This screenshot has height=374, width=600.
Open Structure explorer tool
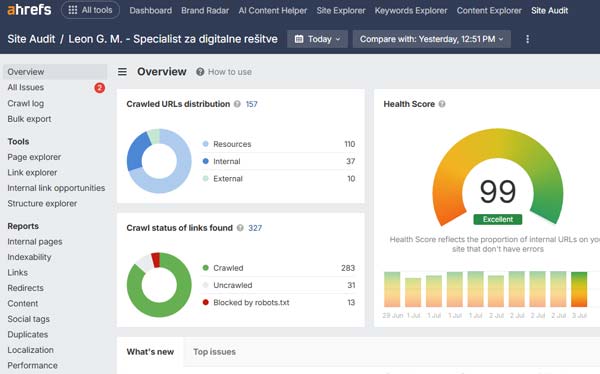[42, 203]
